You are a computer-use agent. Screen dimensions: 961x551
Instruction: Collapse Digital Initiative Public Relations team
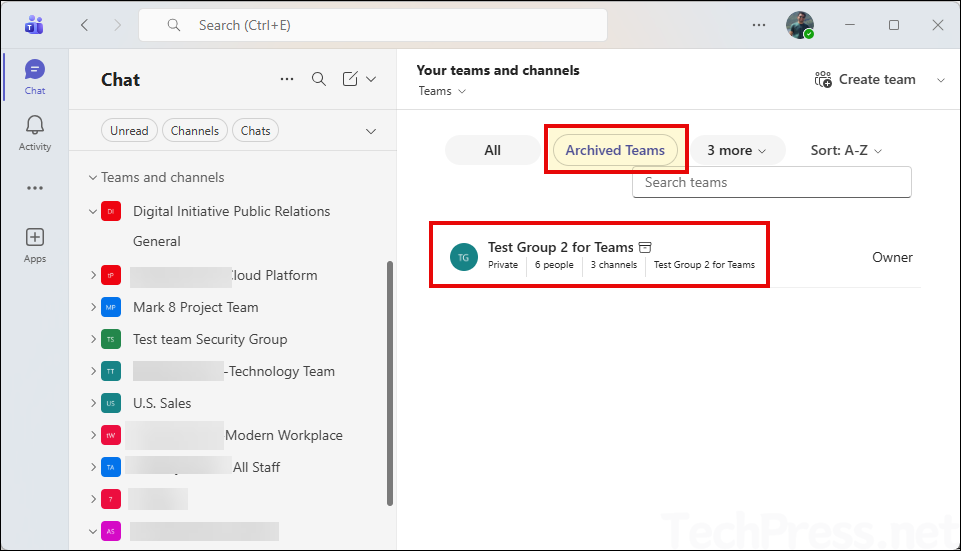point(93,211)
